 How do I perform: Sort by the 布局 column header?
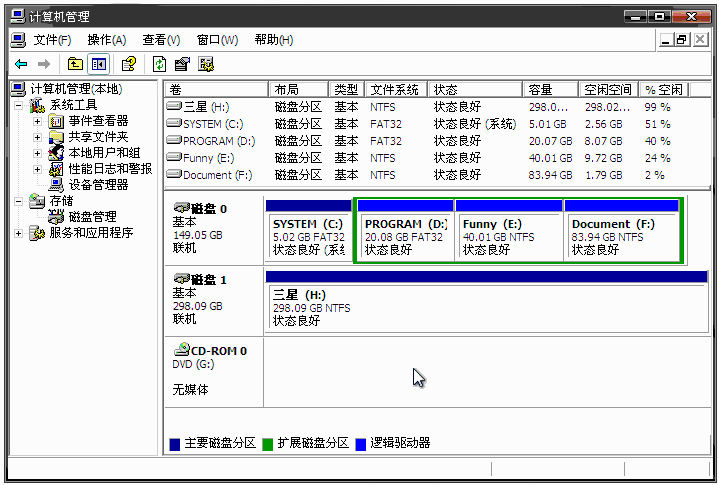point(299,89)
